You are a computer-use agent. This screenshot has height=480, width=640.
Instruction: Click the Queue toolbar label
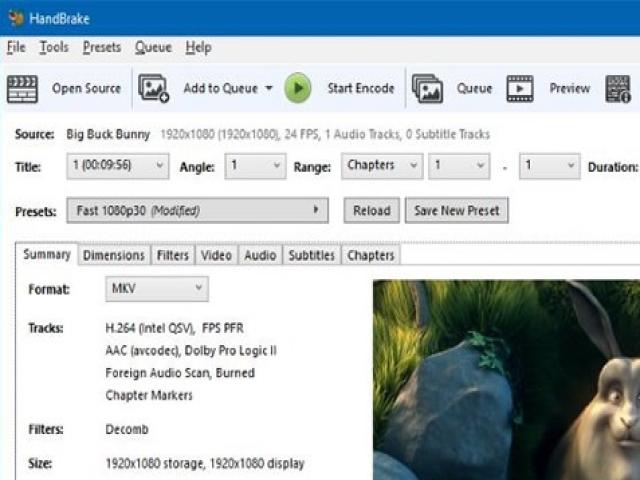tap(474, 89)
